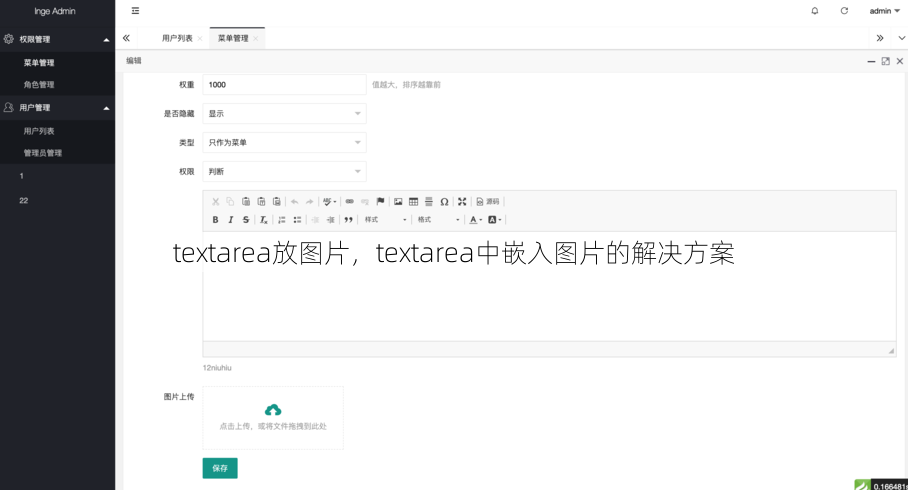Viewport: 908px width, 490px height.
Task: Toggle italic formatting
Action: [x=230, y=220]
